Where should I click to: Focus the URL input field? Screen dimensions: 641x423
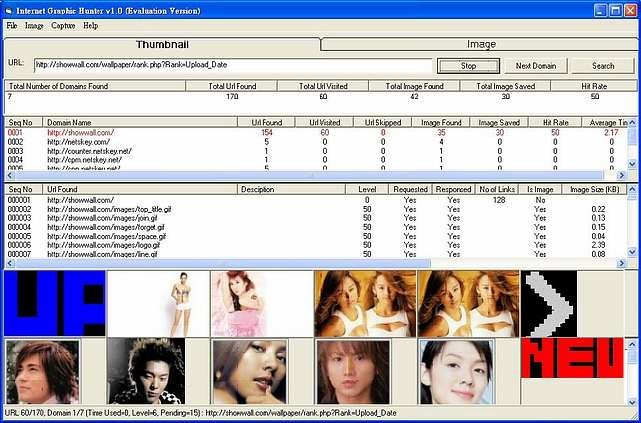[x=233, y=65]
